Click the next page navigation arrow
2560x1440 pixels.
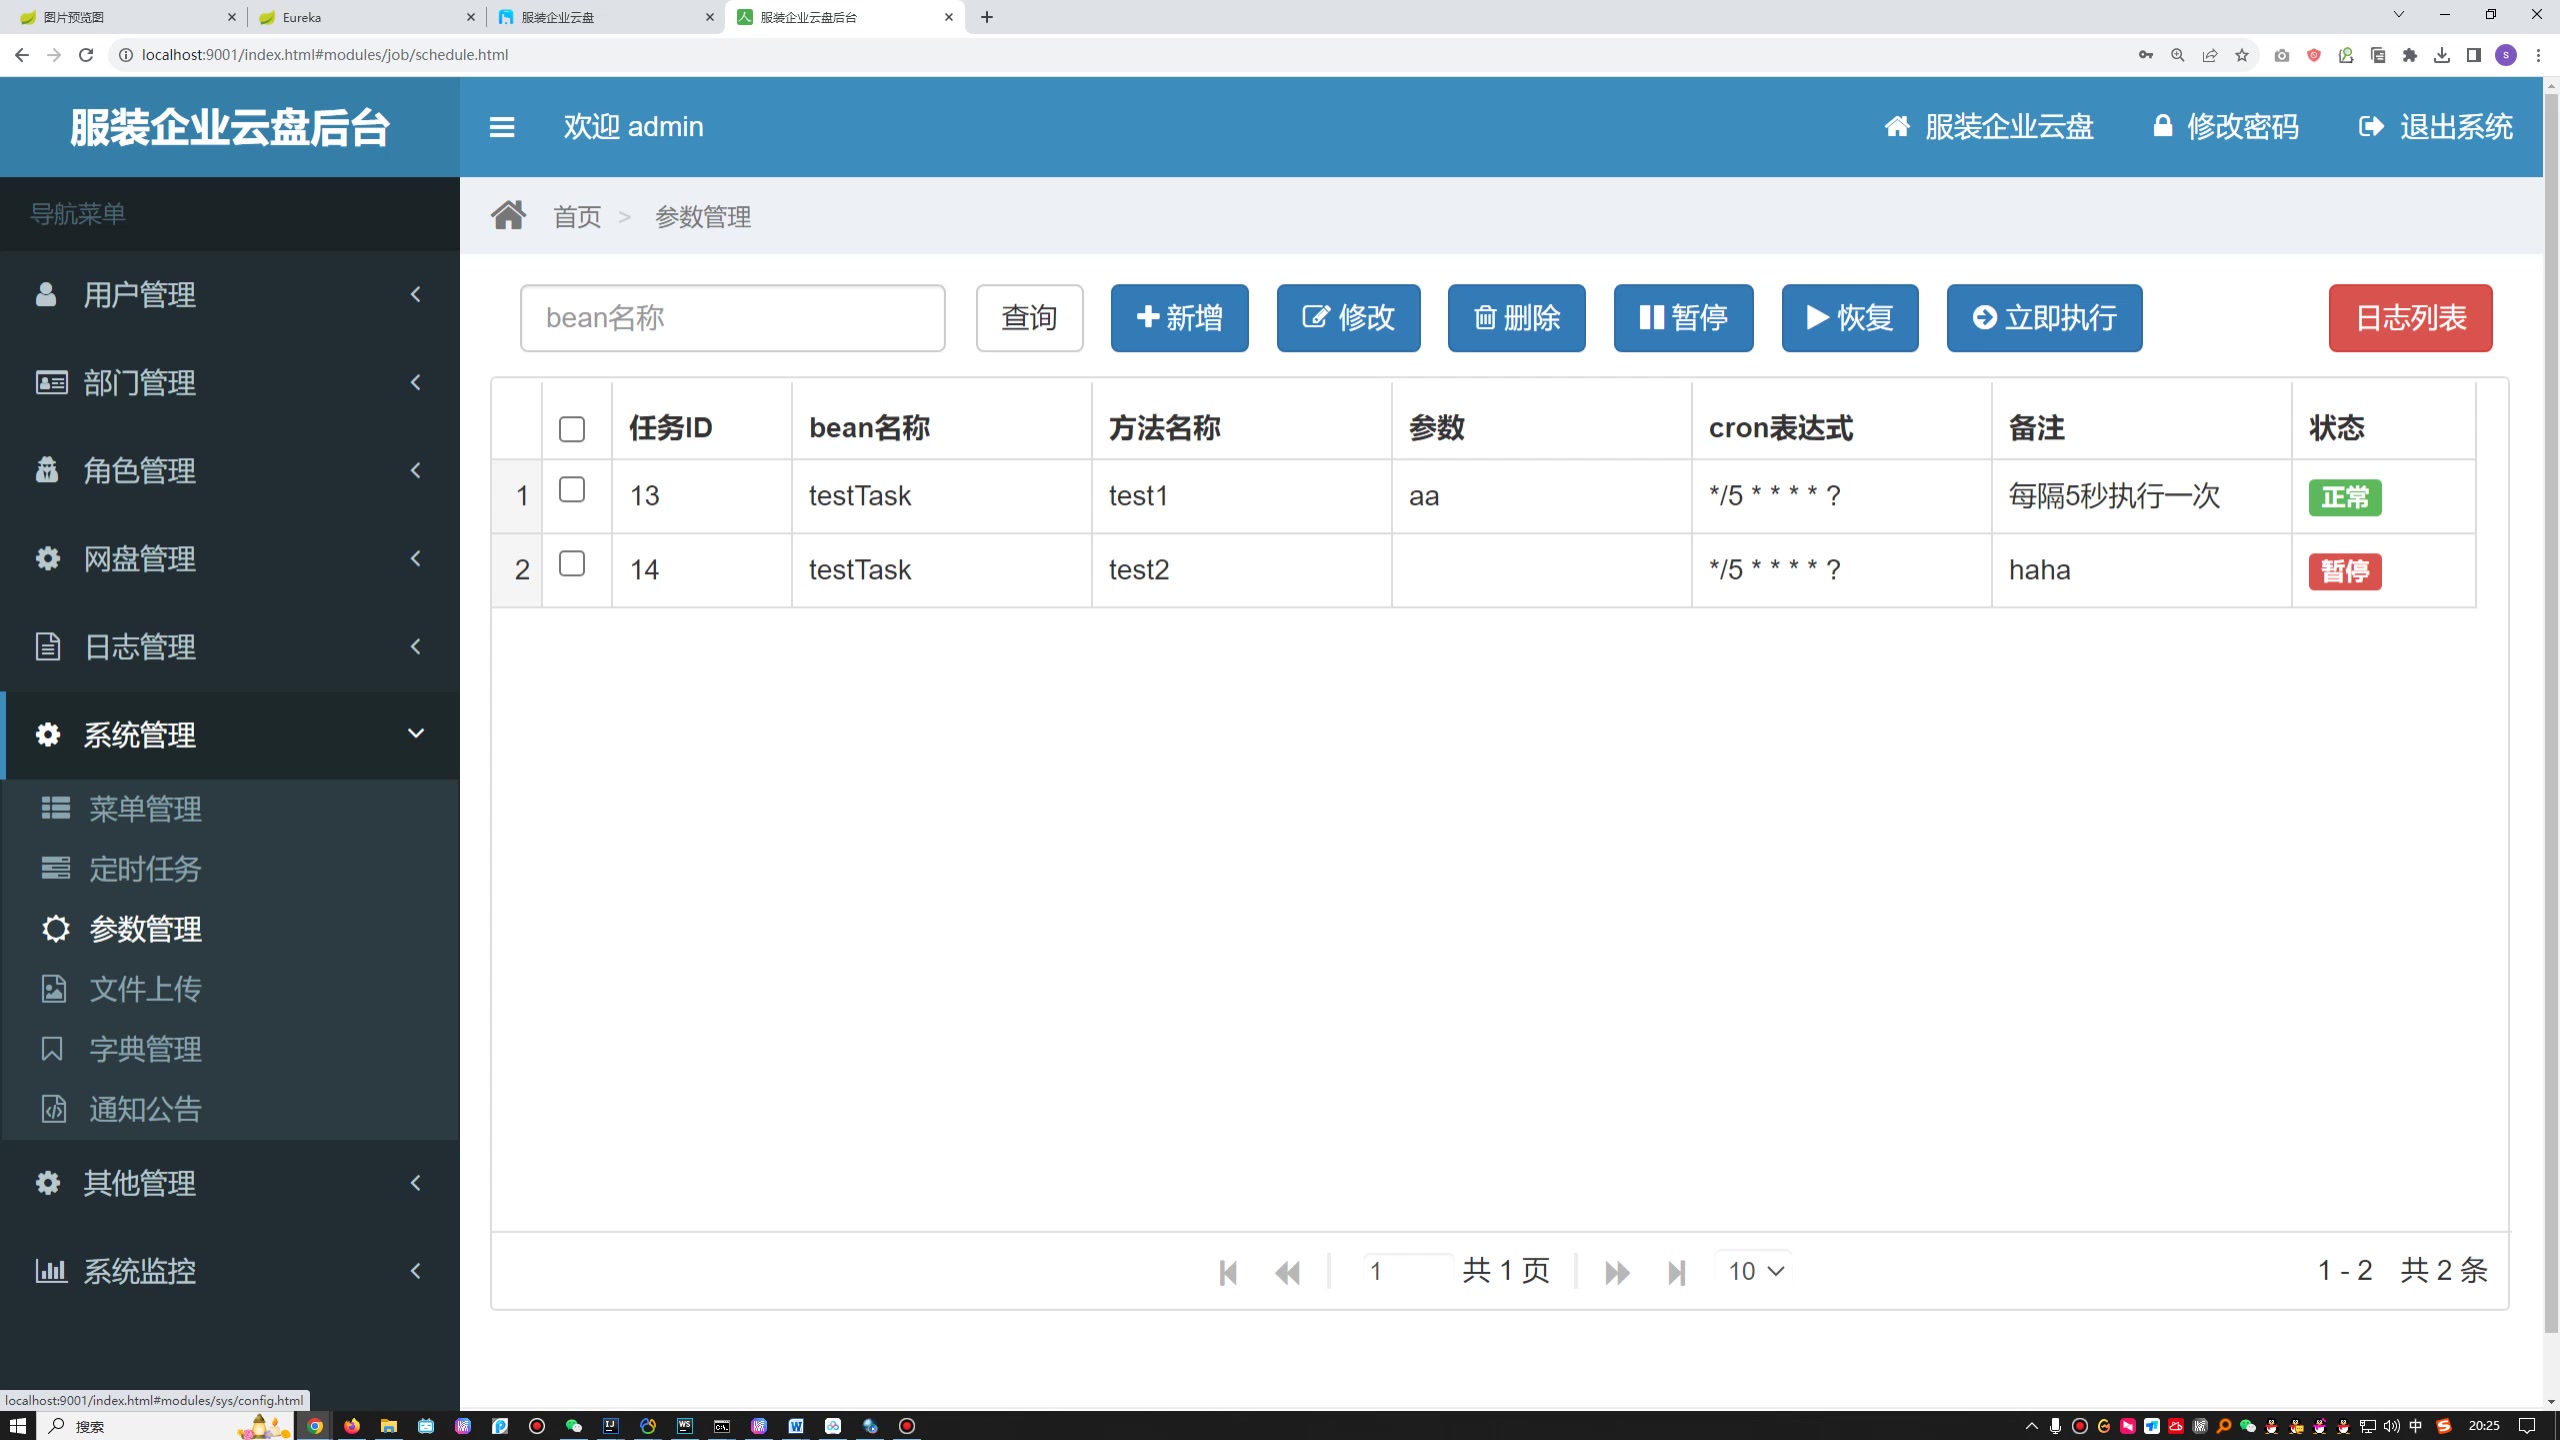pyautogui.click(x=1614, y=1271)
